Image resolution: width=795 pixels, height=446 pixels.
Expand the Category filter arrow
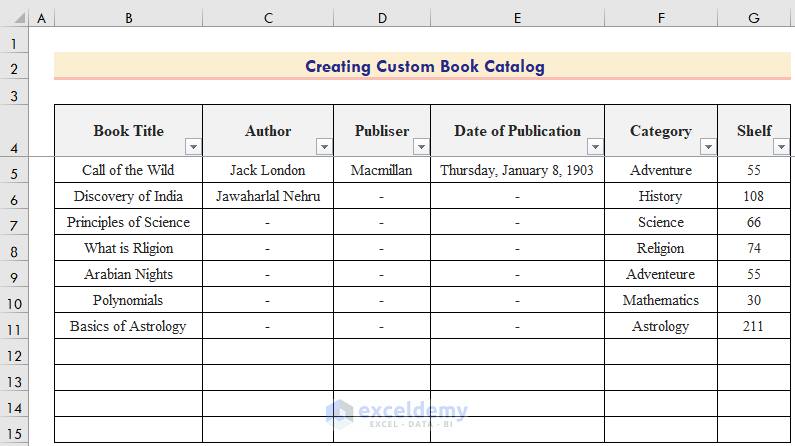pyautogui.click(x=708, y=147)
